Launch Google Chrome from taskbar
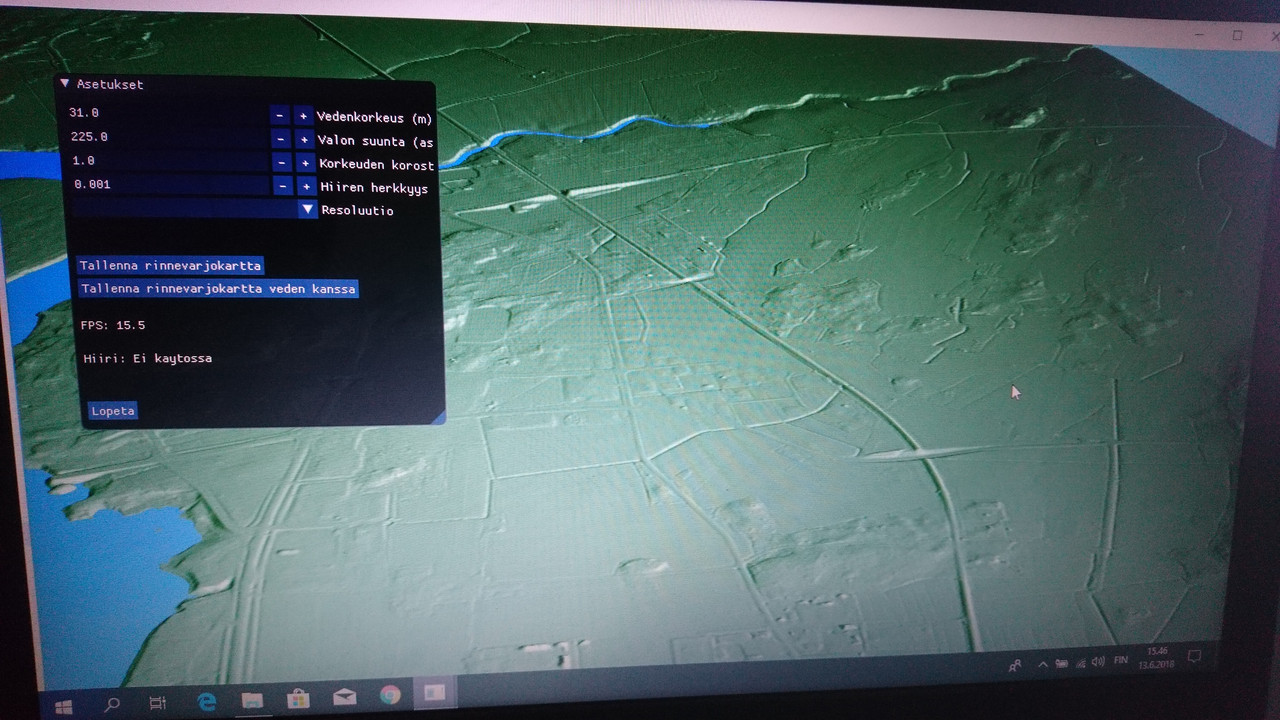Image resolution: width=1280 pixels, height=720 pixels. 390,694
